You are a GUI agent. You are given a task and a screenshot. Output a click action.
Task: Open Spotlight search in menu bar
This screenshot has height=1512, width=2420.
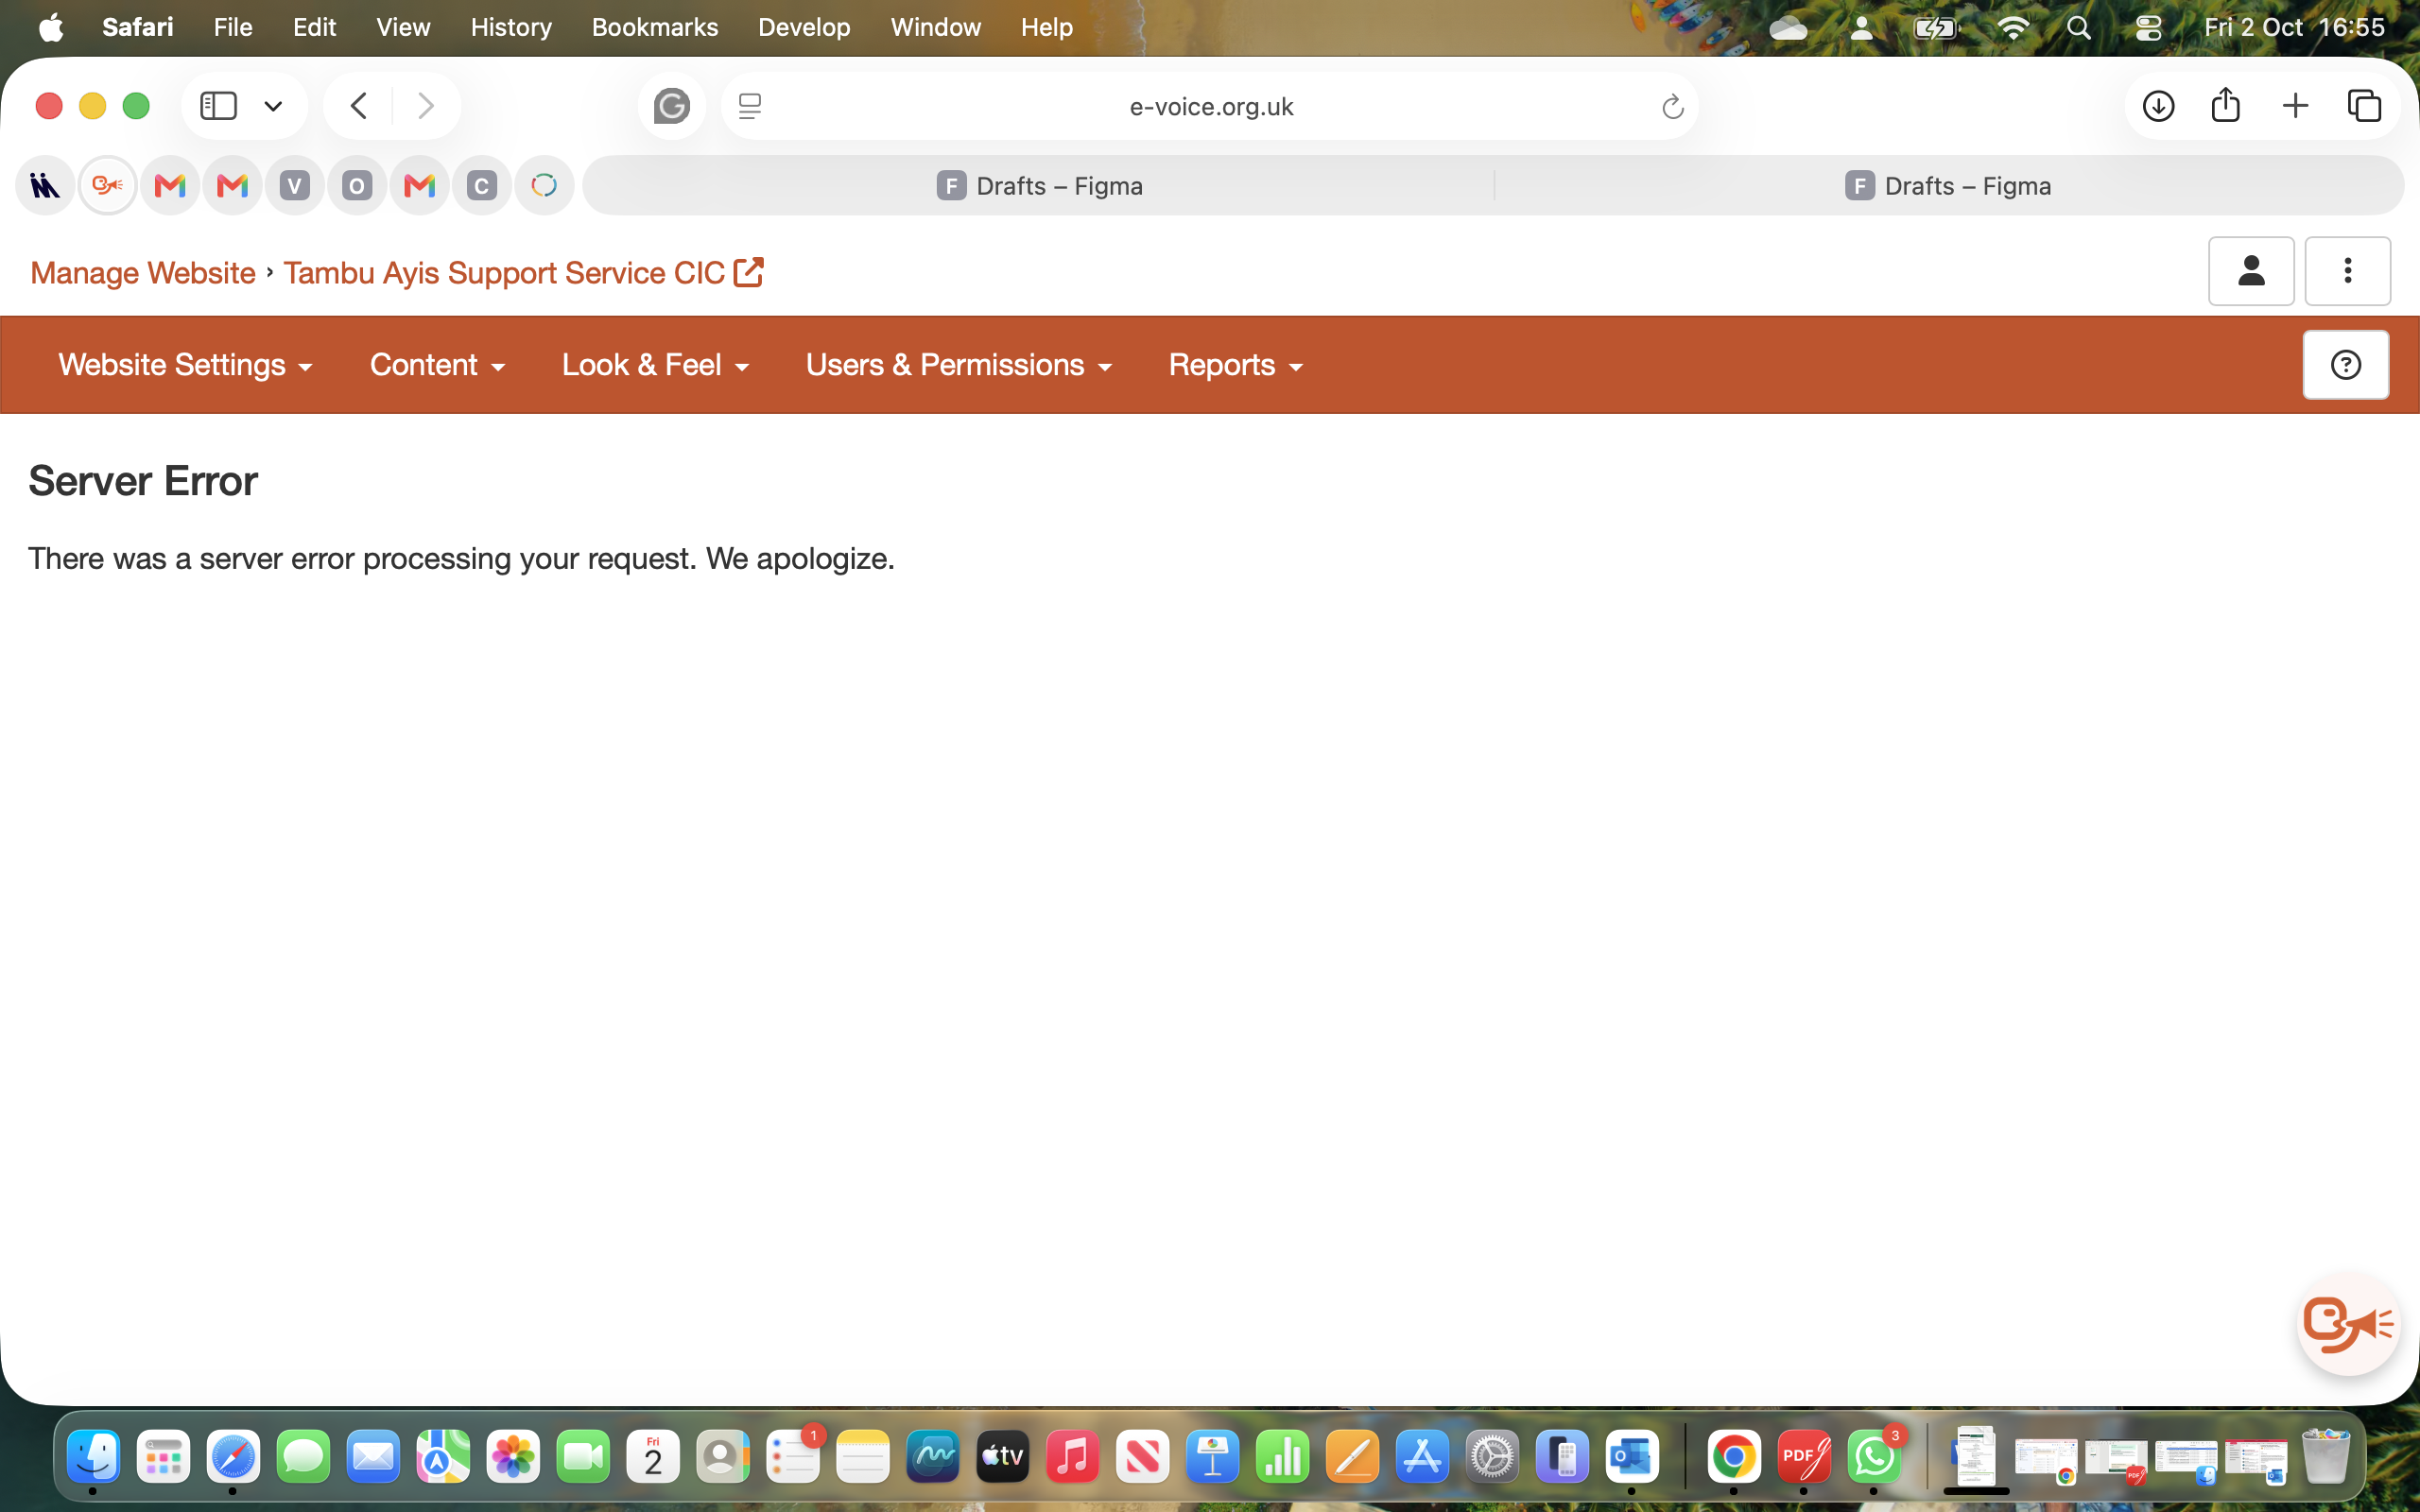click(x=2078, y=27)
